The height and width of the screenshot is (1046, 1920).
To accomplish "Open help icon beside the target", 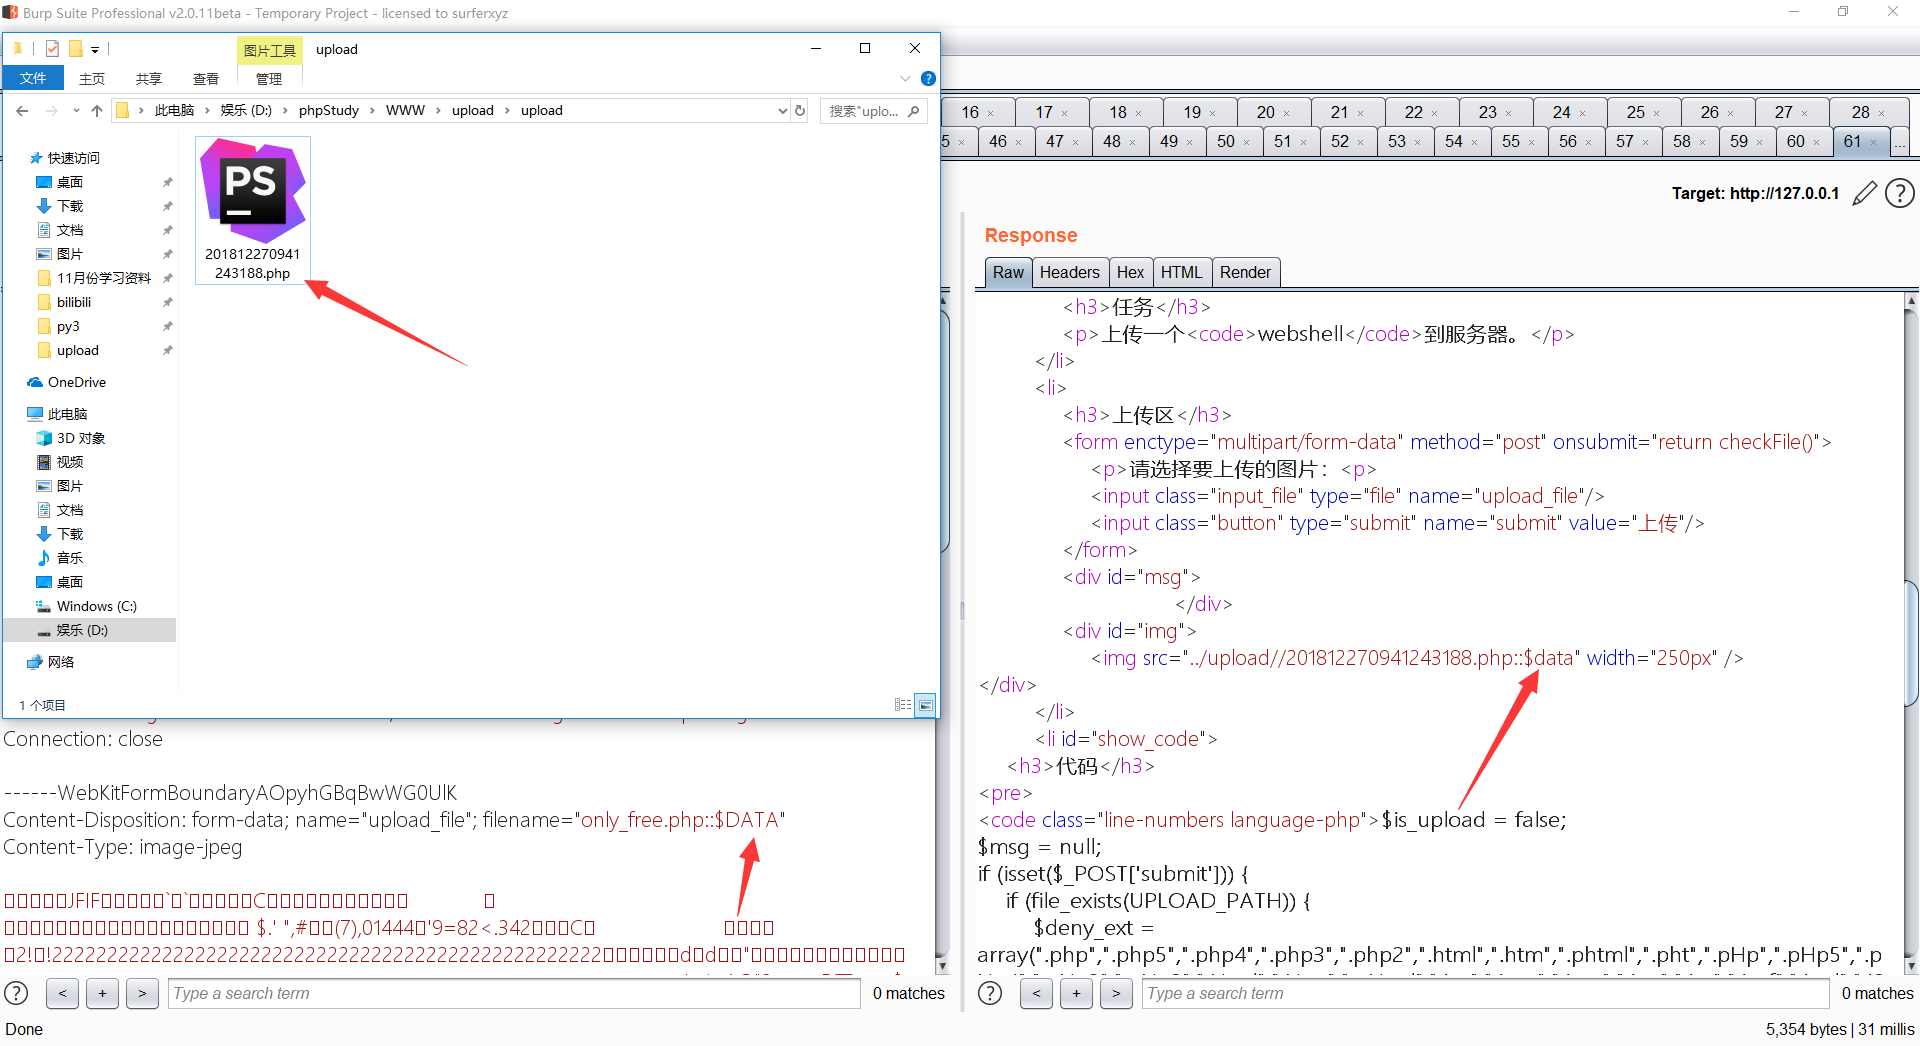I will click(1899, 194).
